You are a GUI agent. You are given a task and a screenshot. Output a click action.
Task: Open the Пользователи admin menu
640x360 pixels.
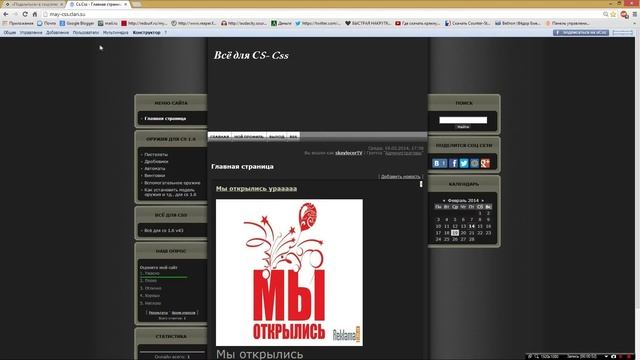tap(86, 33)
